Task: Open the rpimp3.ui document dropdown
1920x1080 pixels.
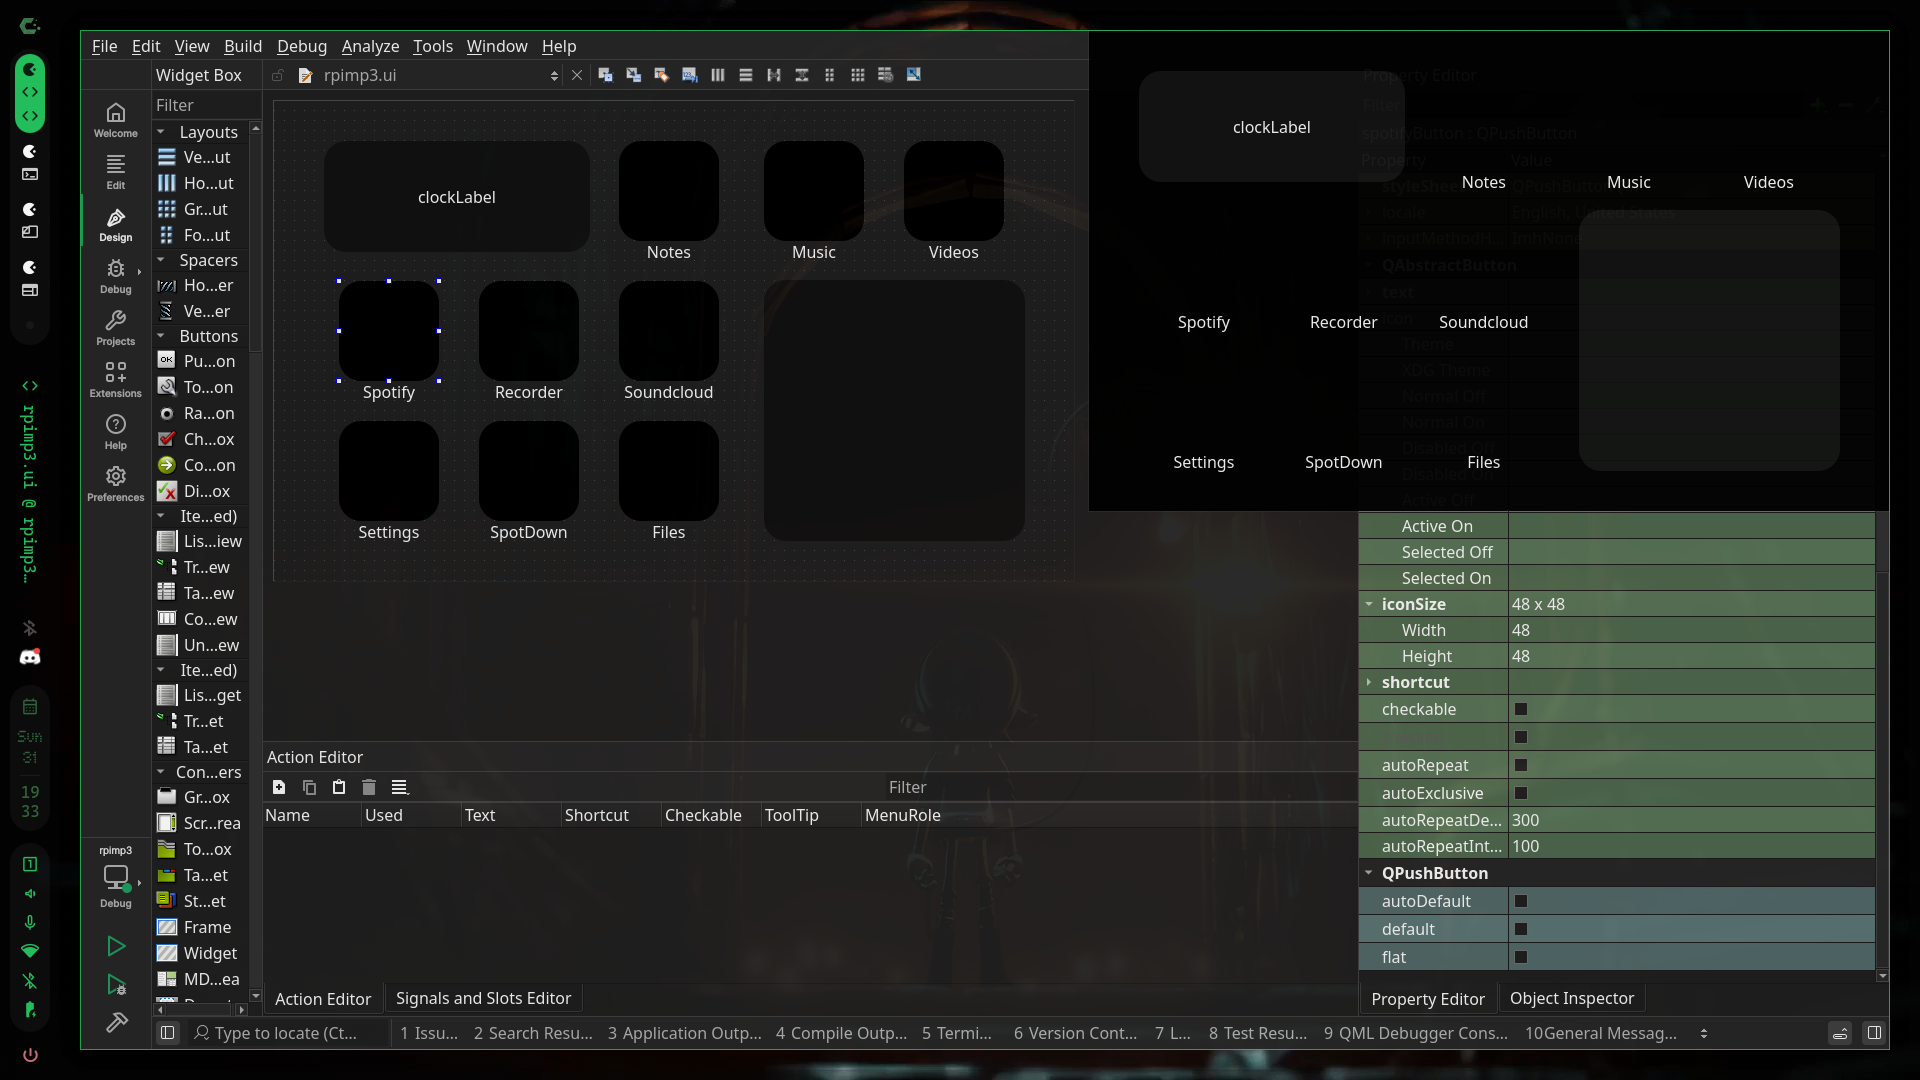Action: (x=554, y=76)
